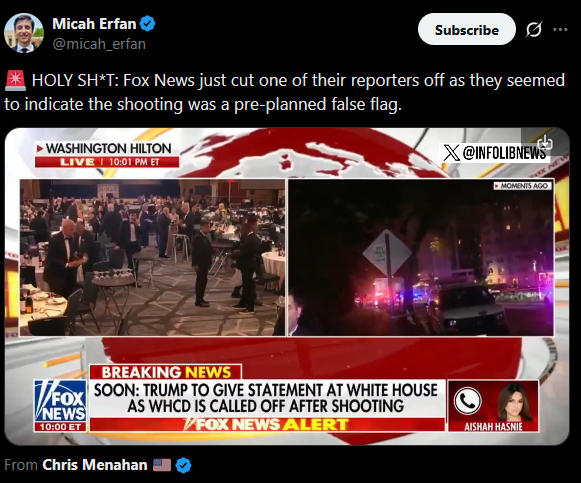Open the three-dot more options menu
The image size is (581, 483).
point(560,30)
